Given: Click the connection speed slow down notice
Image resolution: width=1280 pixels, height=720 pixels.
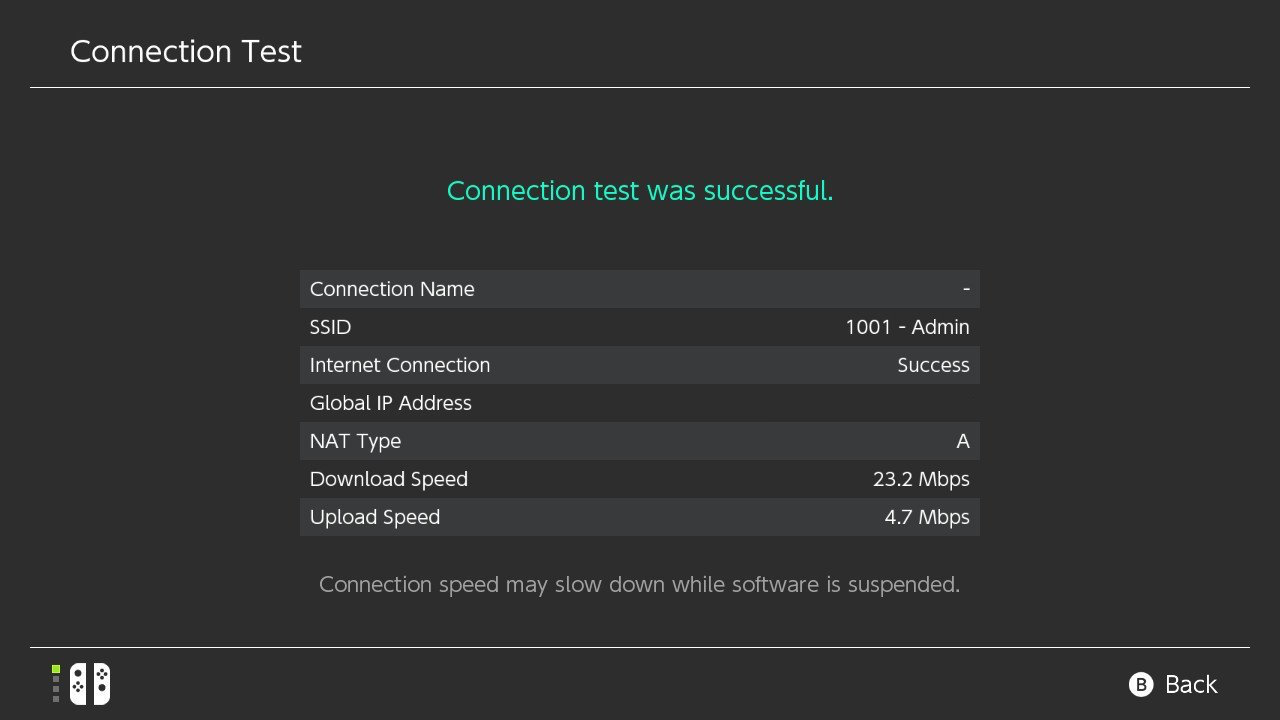Looking at the screenshot, I should (640, 584).
